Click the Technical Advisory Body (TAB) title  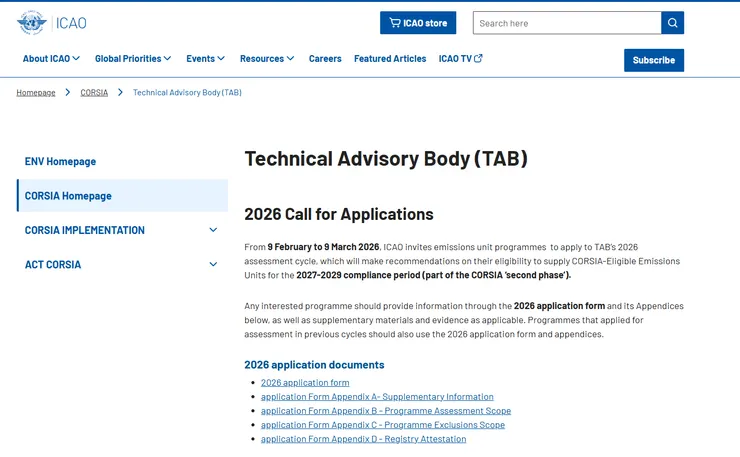click(386, 159)
